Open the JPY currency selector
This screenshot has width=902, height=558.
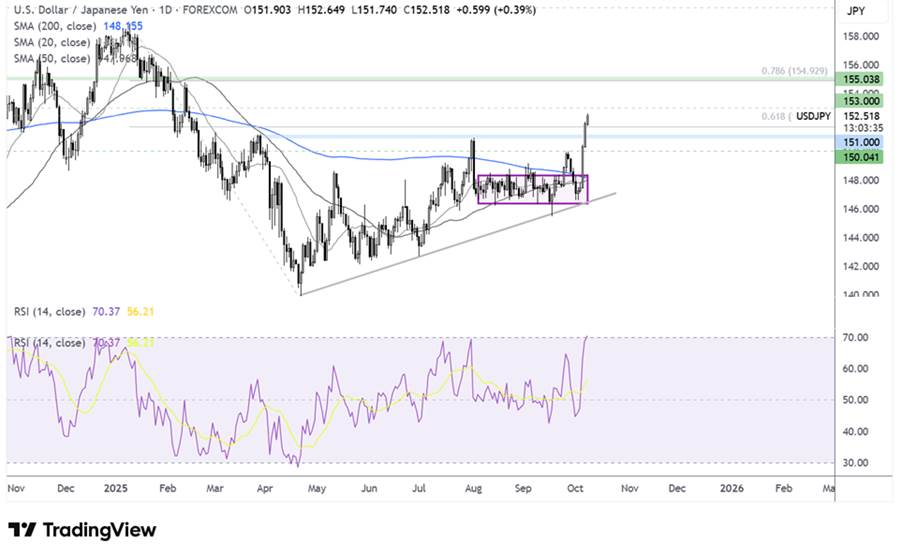point(855,11)
